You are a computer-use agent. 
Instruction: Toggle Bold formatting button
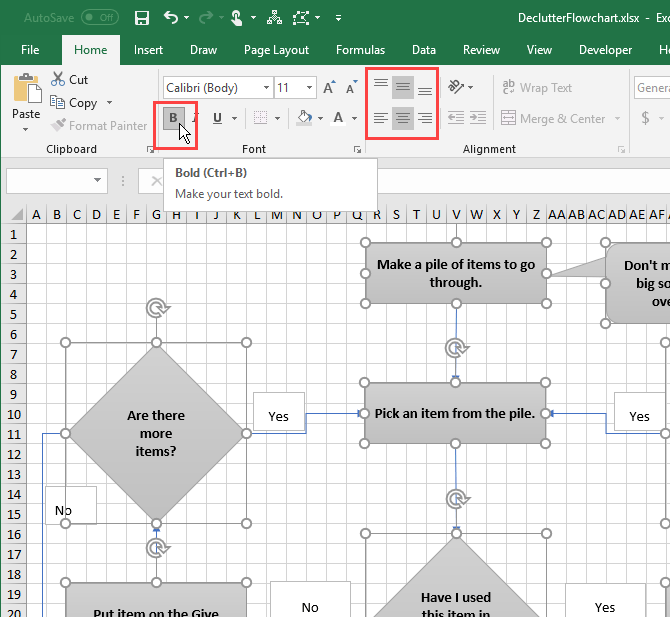tap(174, 118)
